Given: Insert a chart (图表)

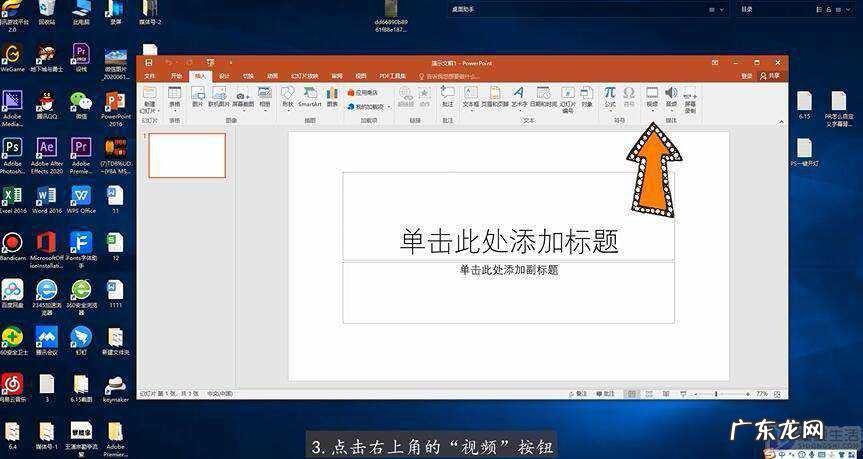Looking at the screenshot, I should pyautogui.click(x=332, y=97).
